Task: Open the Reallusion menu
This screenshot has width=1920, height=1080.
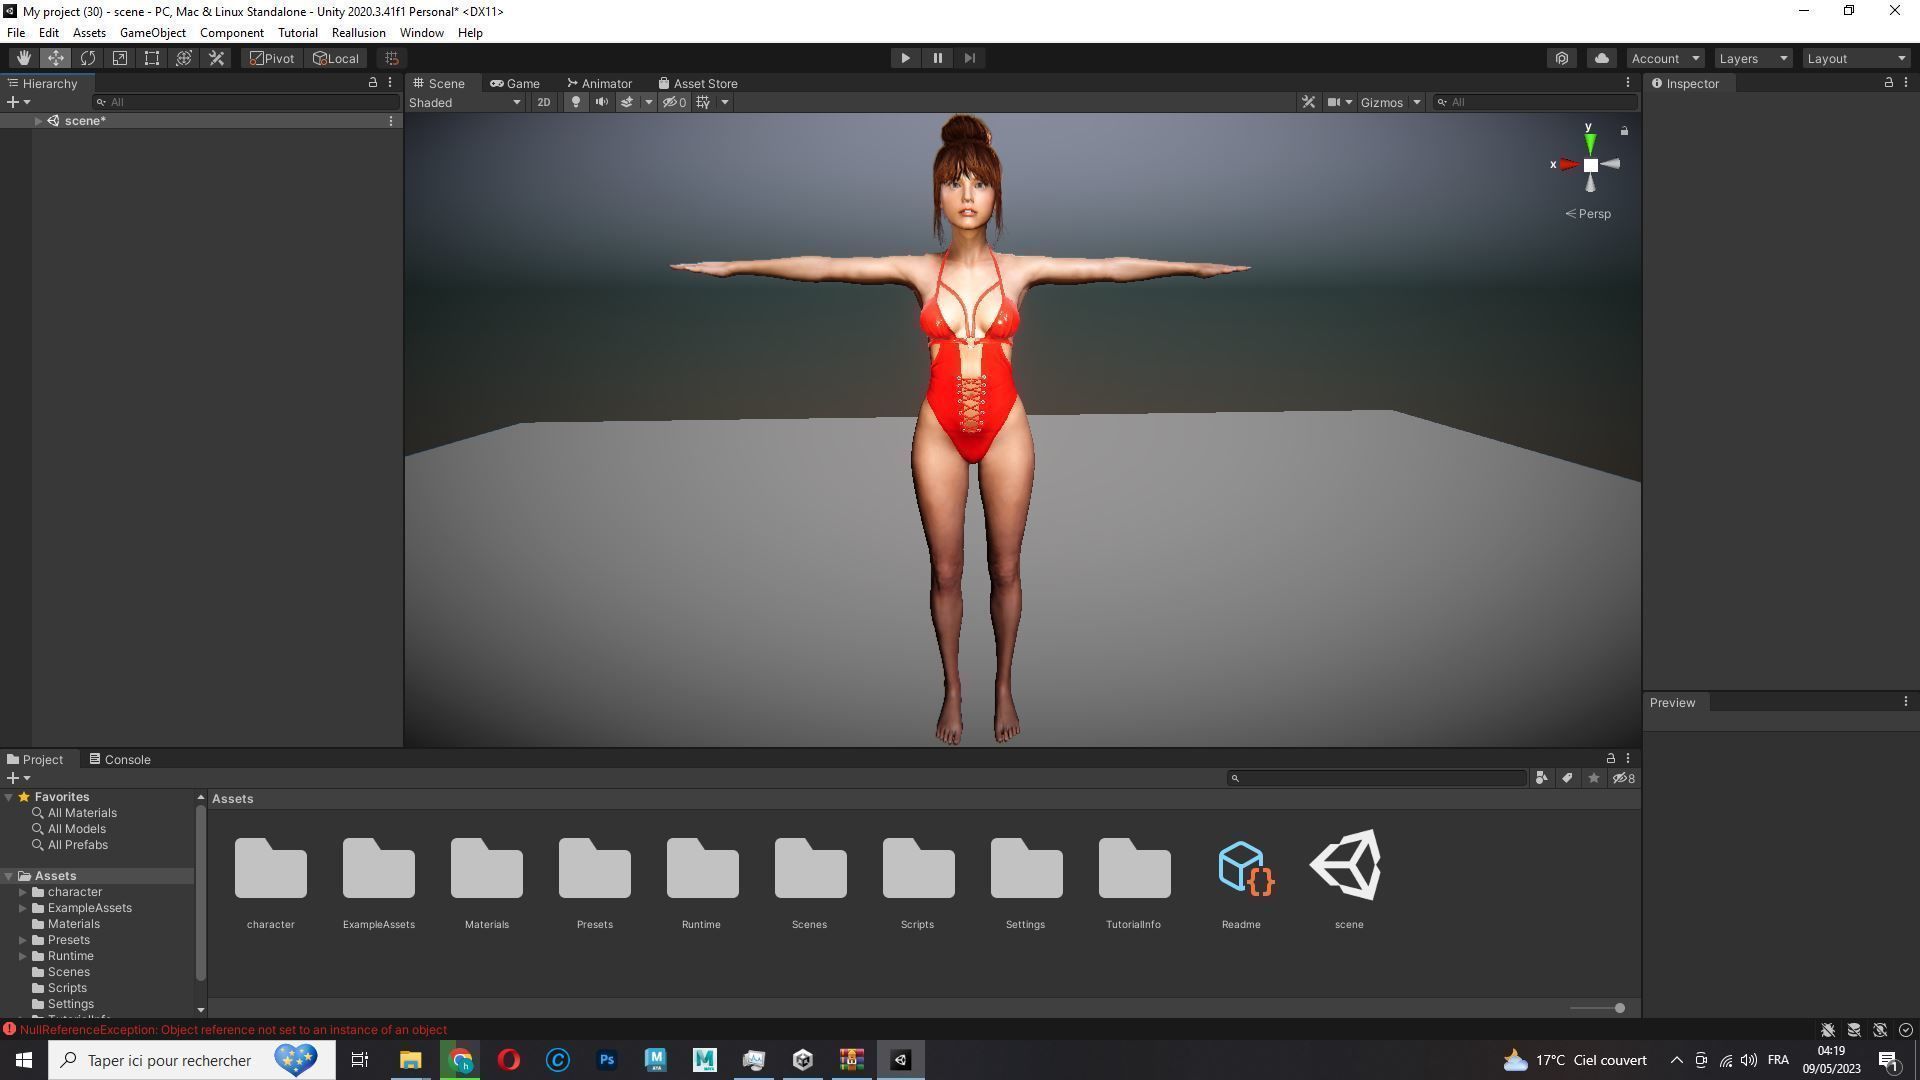Action: coord(358,33)
